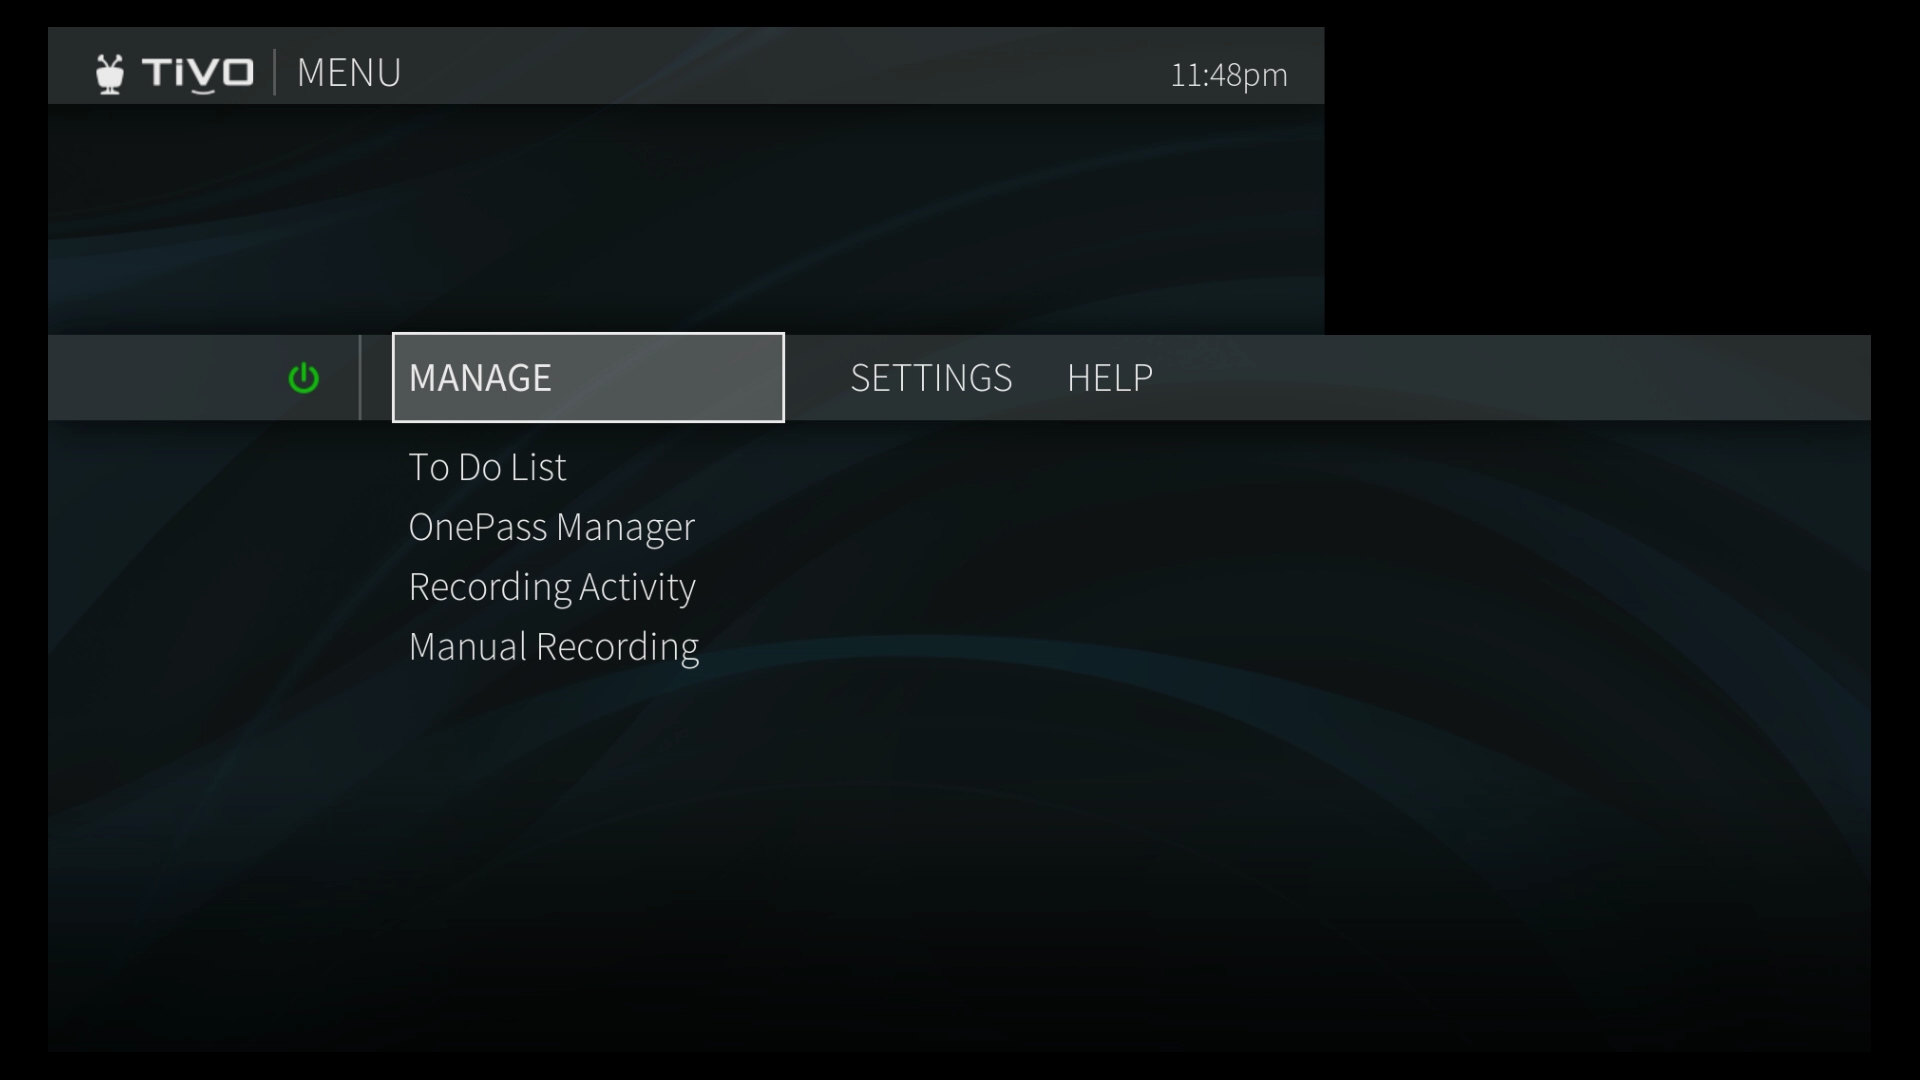The width and height of the screenshot is (1920, 1080).
Task: Click the TiVo wordmark in header
Action: click(x=198, y=74)
